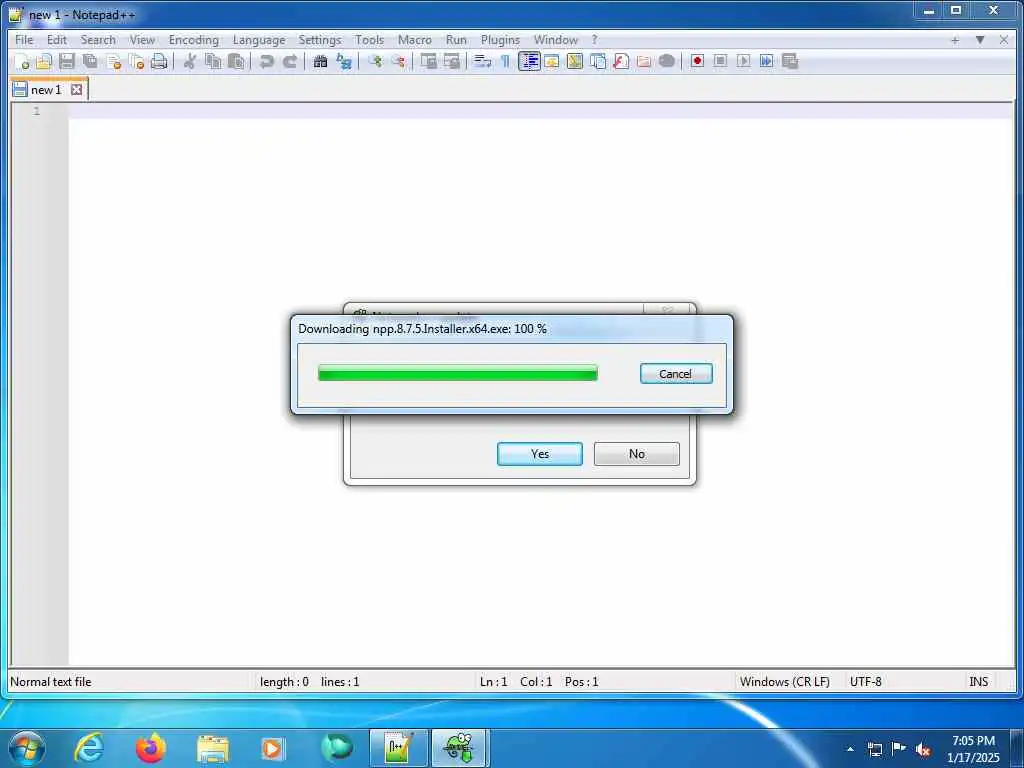
Task: Click the Close All toolbar icon
Action: point(136,61)
